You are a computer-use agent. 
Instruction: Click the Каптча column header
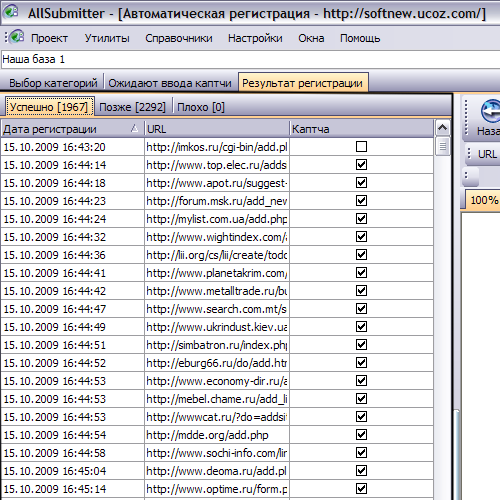point(362,129)
